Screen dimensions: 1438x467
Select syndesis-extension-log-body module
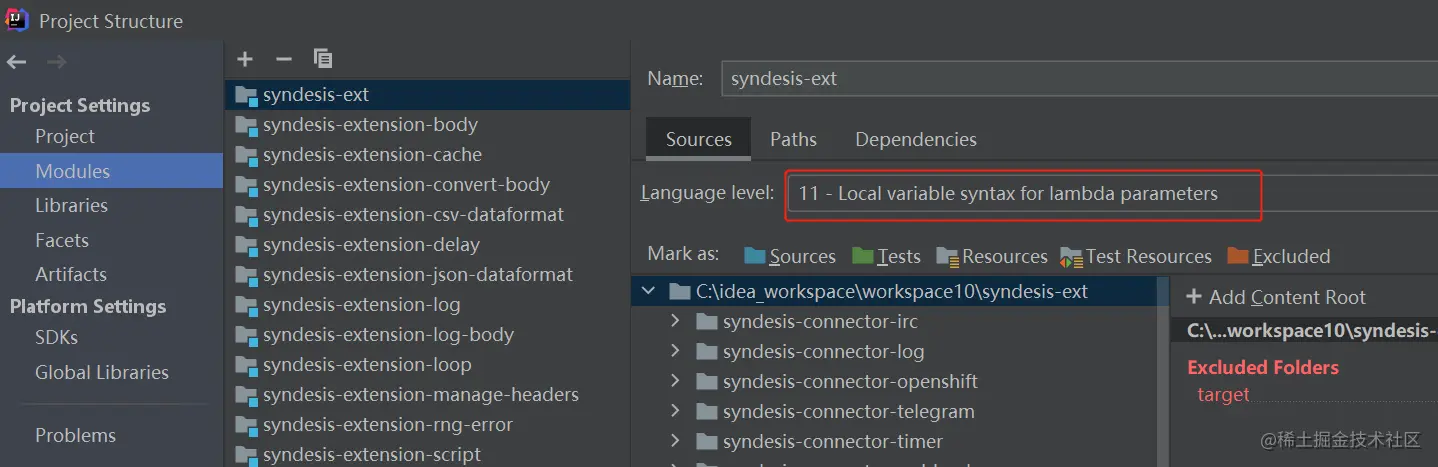[427, 335]
